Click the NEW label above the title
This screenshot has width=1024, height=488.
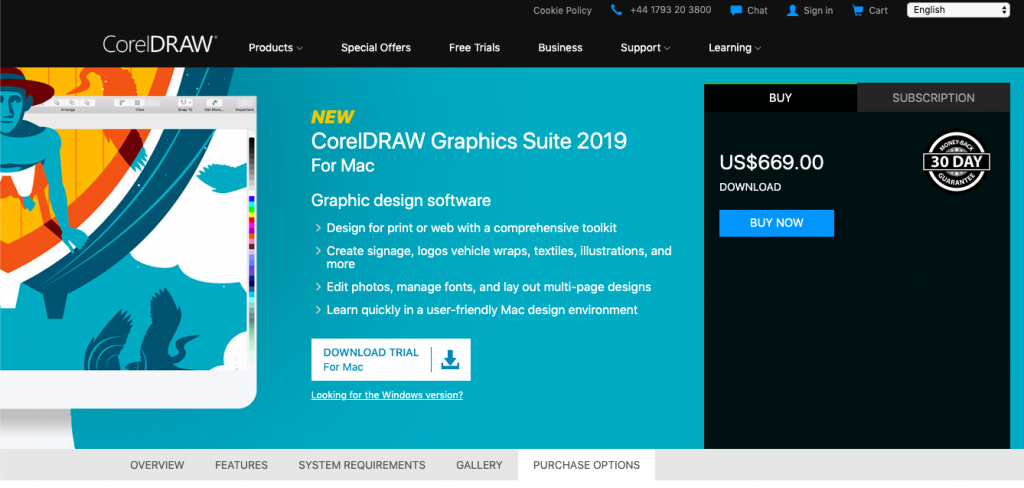(332, 118)
